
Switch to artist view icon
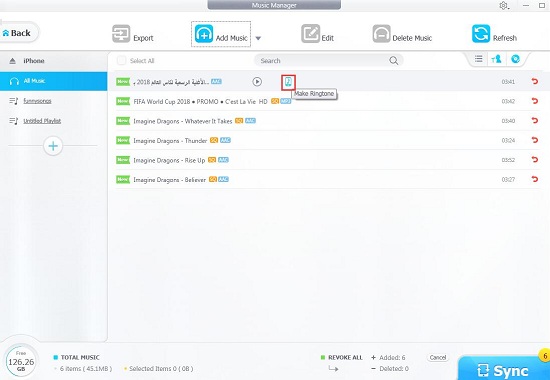point(496,59)
